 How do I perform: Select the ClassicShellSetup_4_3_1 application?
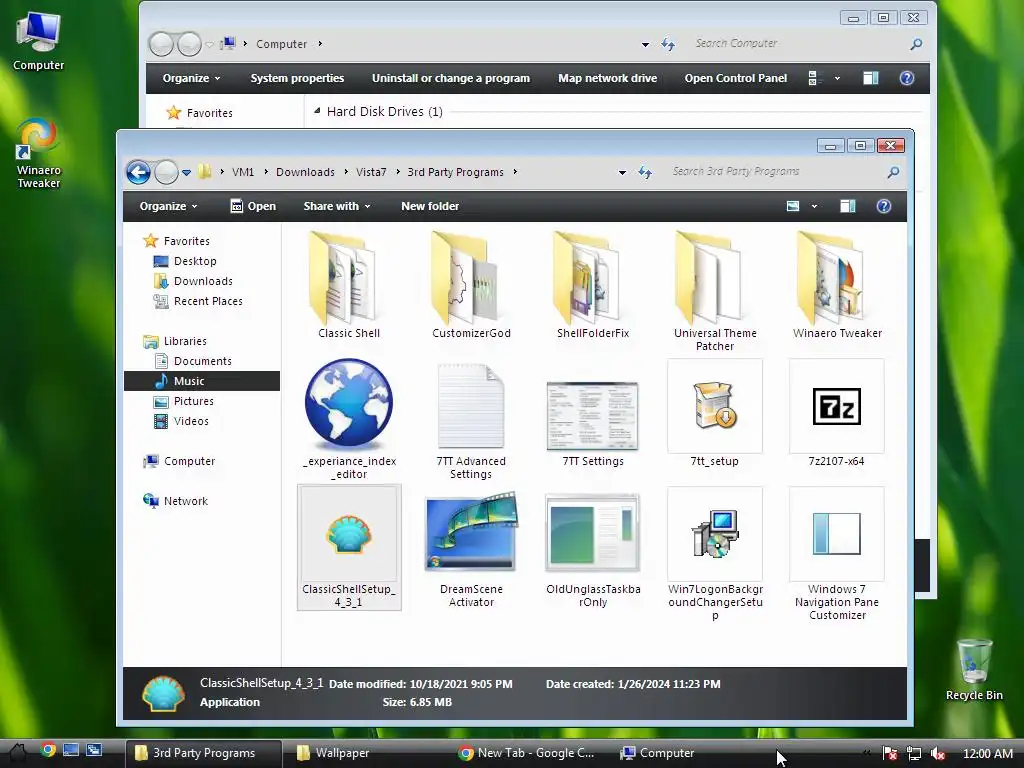349,547
